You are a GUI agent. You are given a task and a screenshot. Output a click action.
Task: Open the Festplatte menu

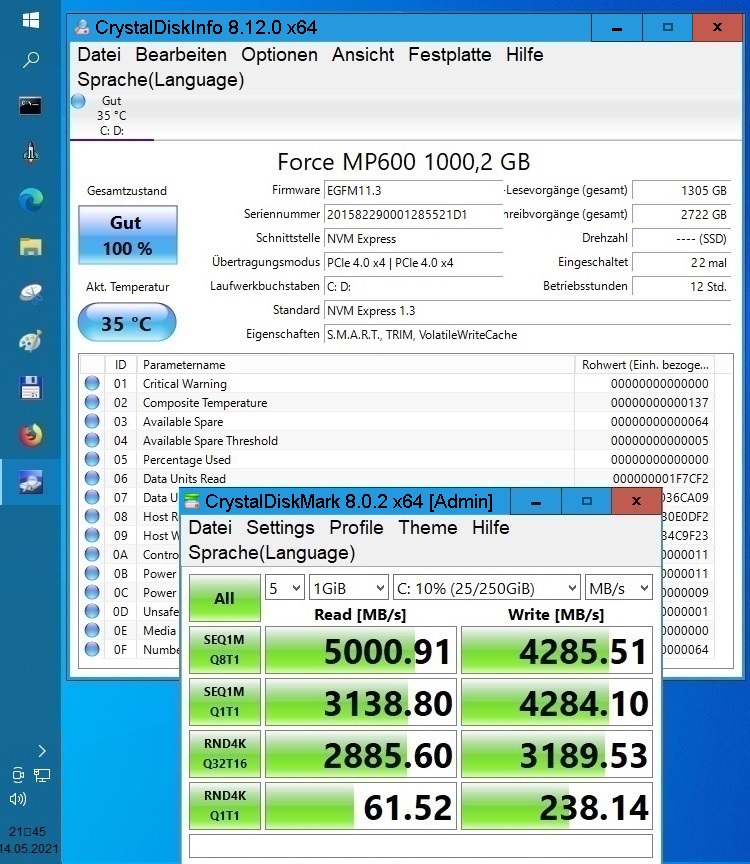pyautogui.click(x=450, y=55)
